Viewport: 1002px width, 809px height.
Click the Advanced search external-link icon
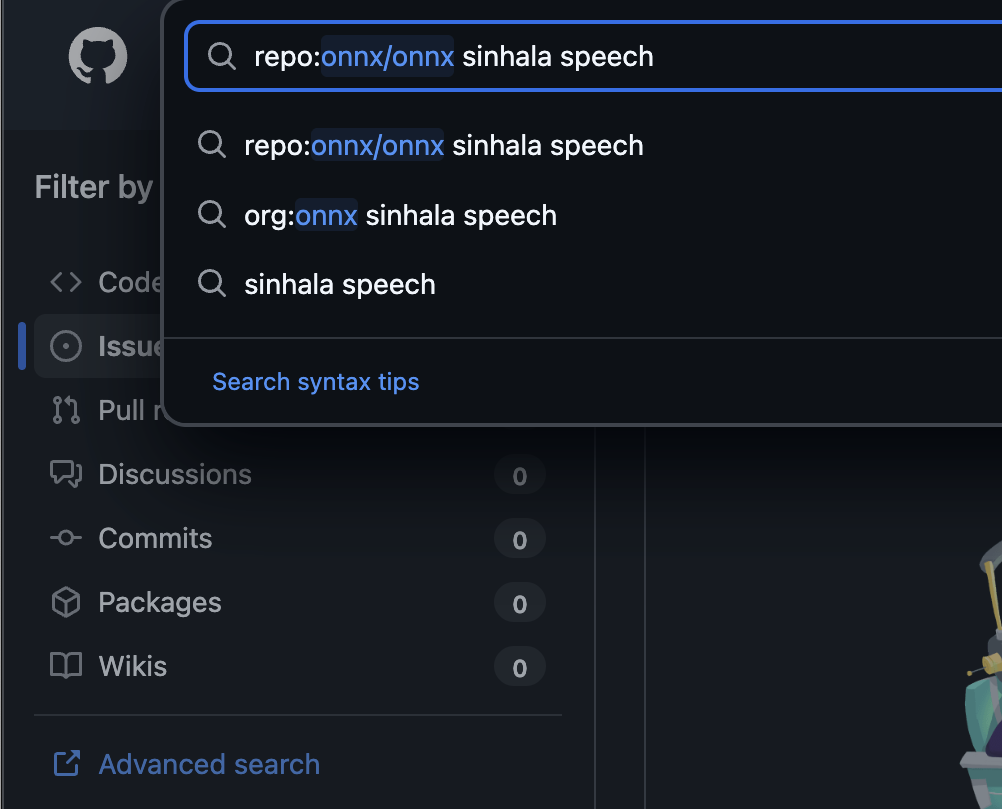click(66, 765)
